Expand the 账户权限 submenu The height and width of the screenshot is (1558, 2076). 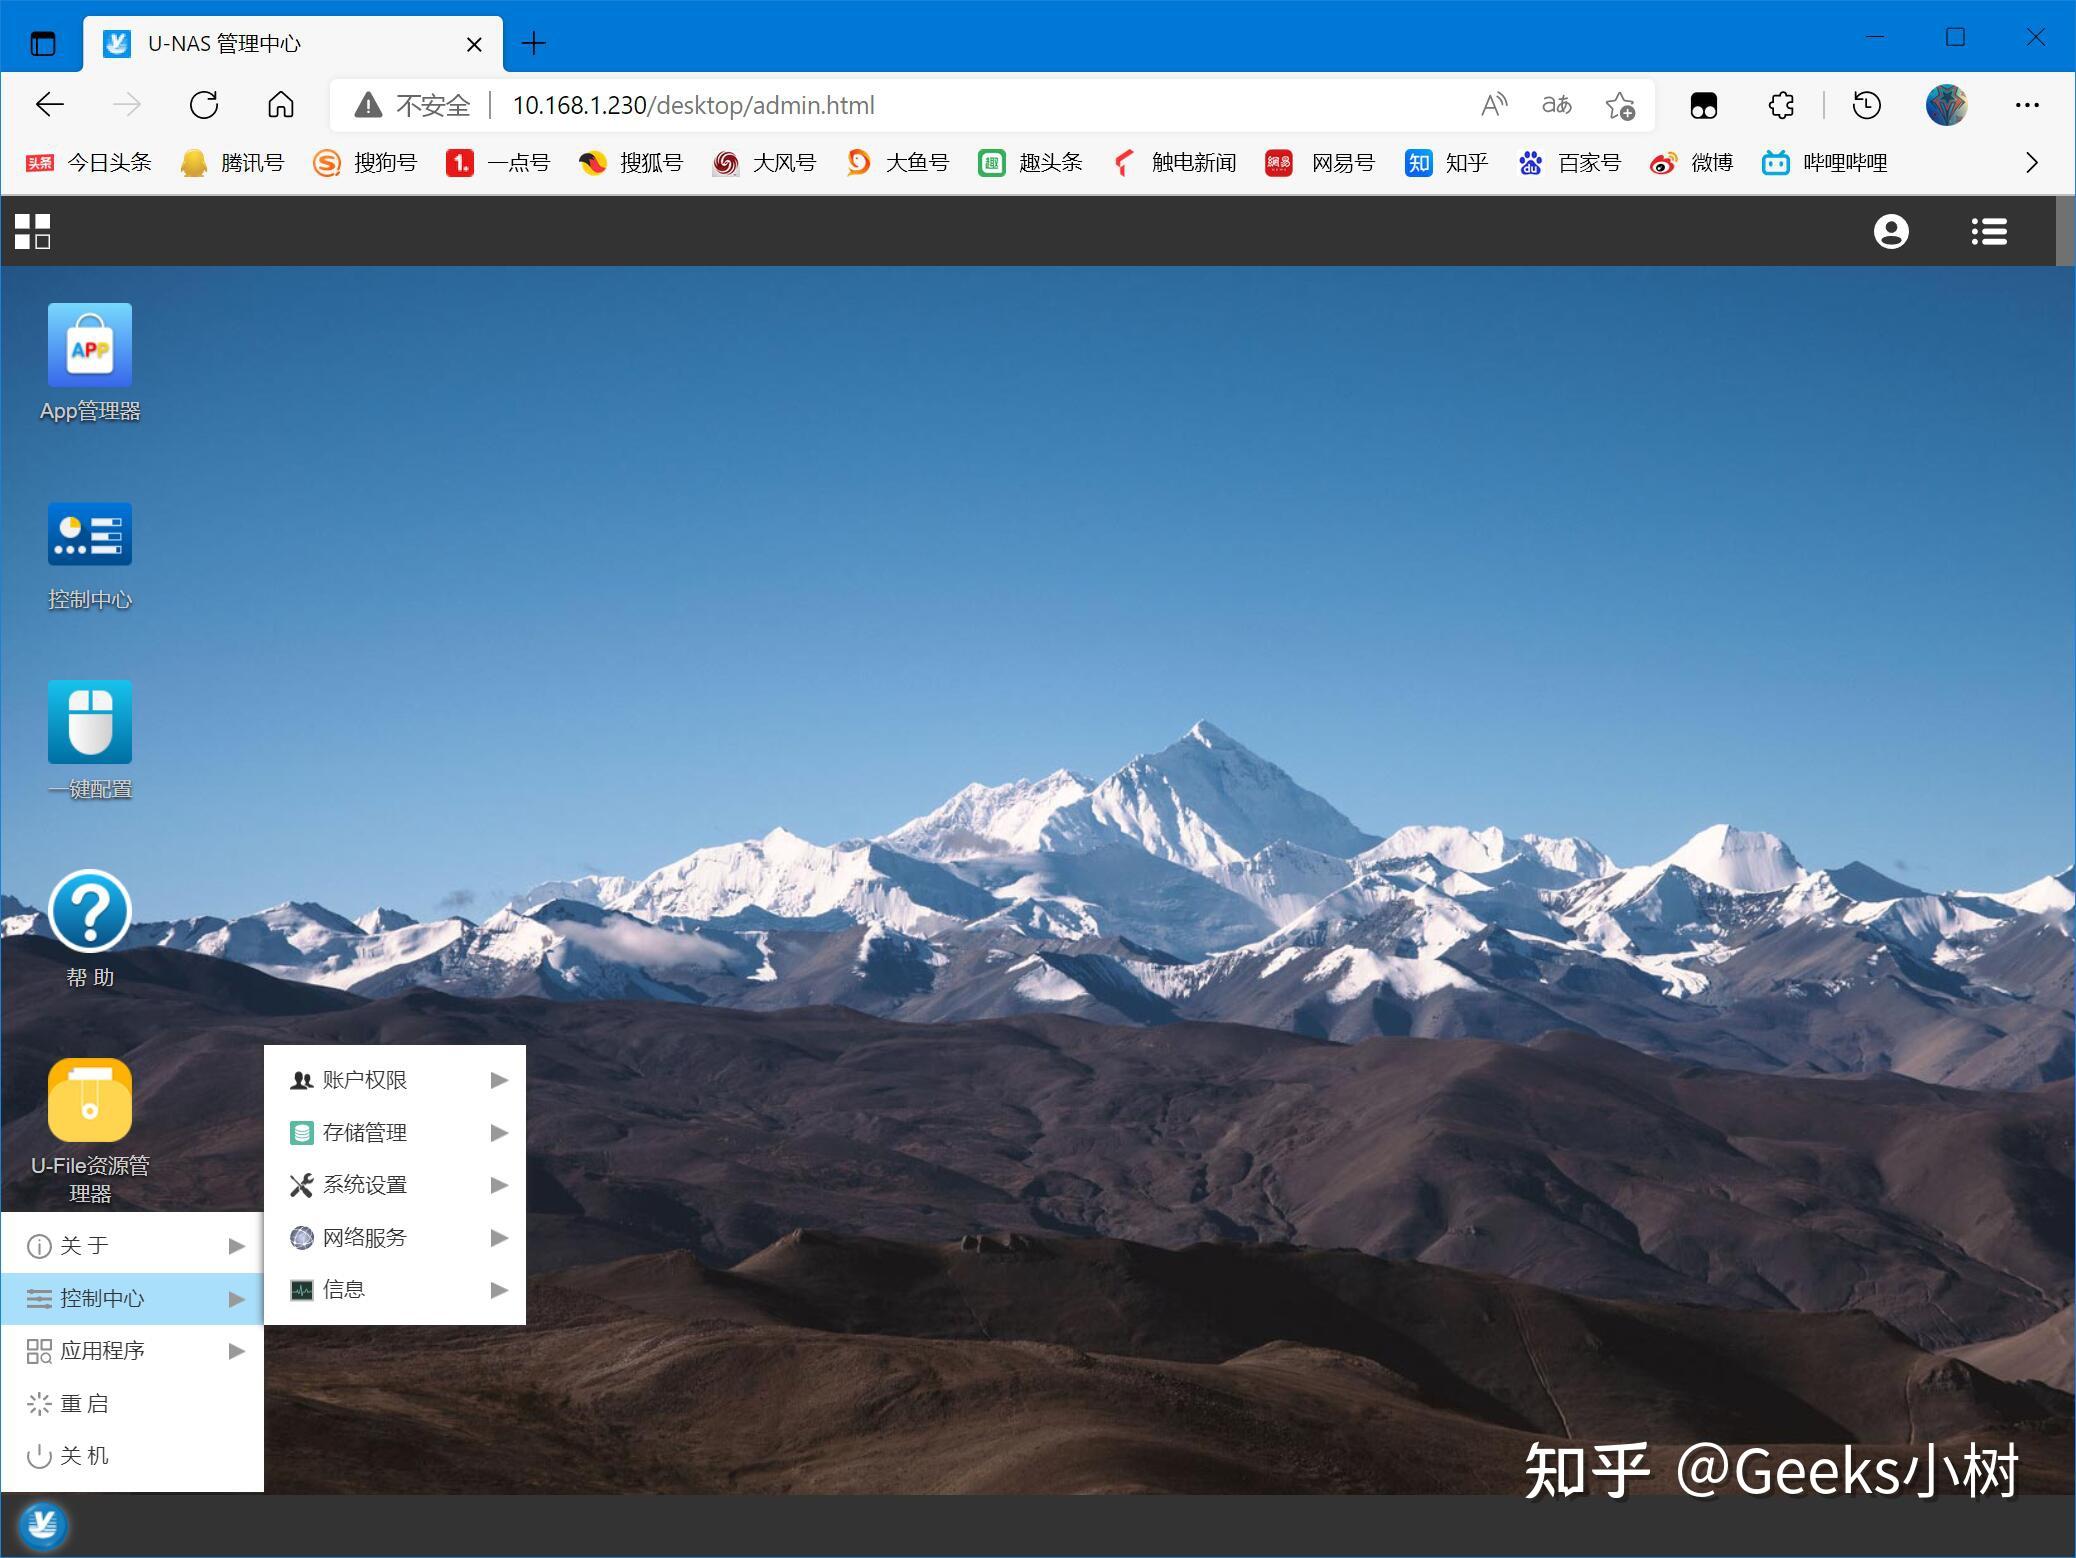(394, 1080)
